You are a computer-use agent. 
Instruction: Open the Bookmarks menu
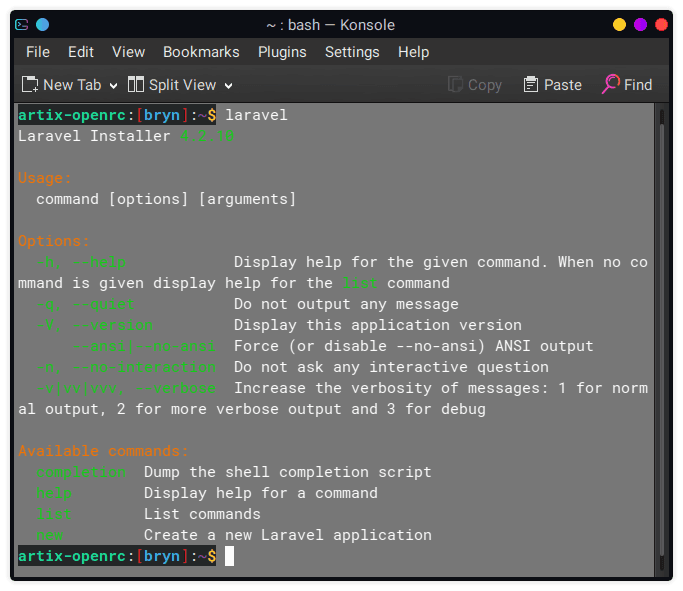[201, 52]
